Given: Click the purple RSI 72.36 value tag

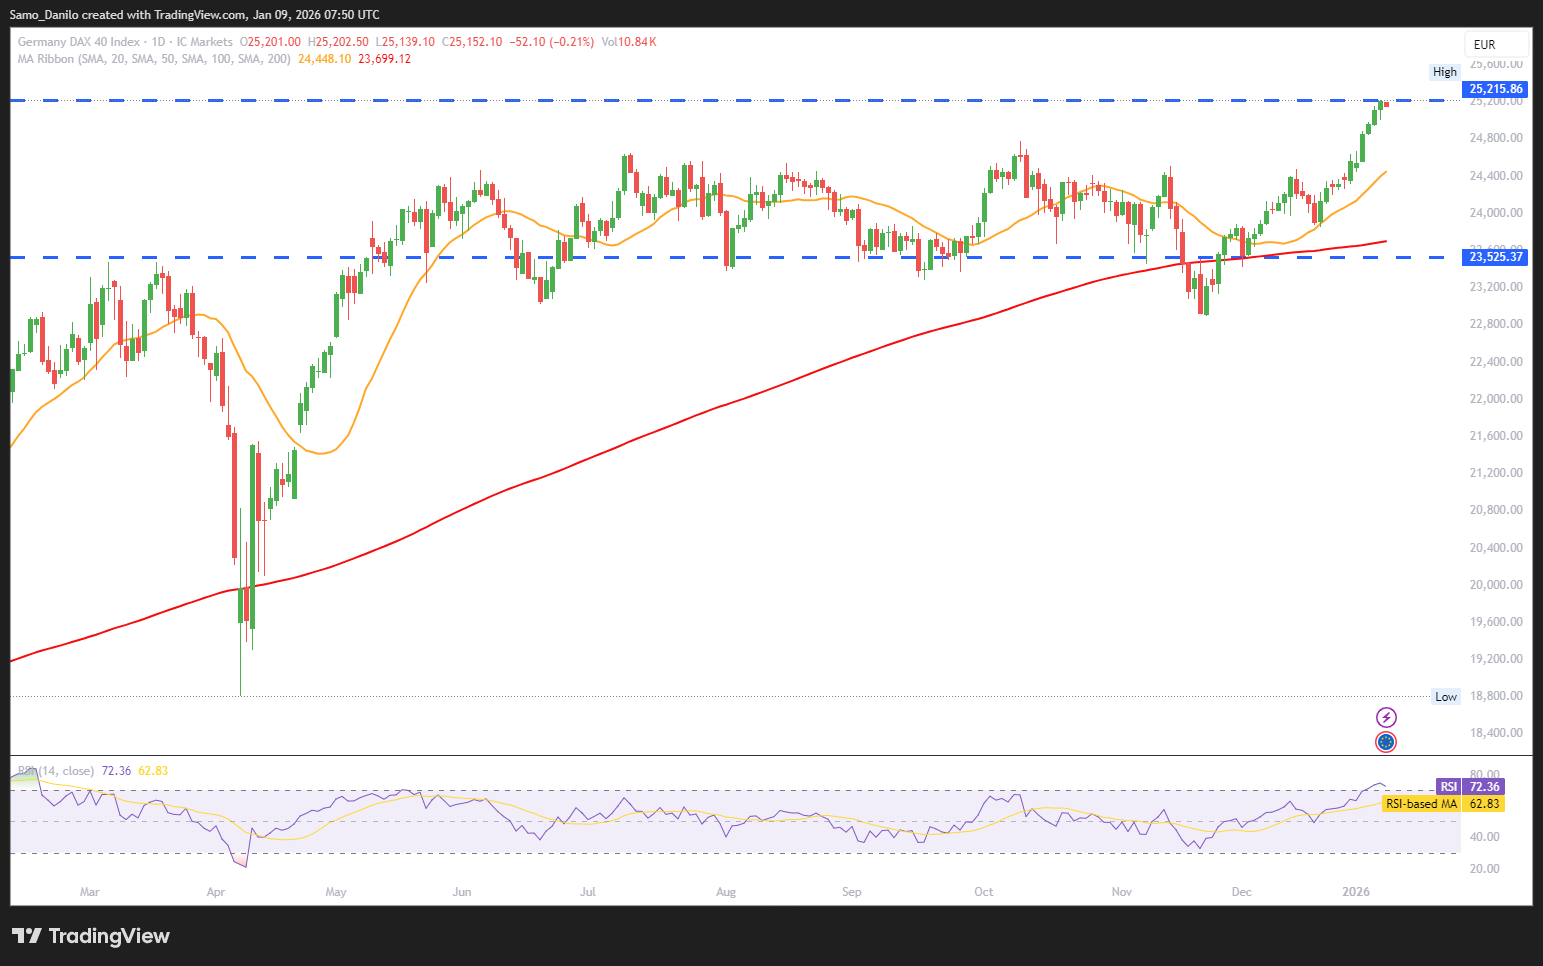Looking at the screenshot, I should (1470, 787).
